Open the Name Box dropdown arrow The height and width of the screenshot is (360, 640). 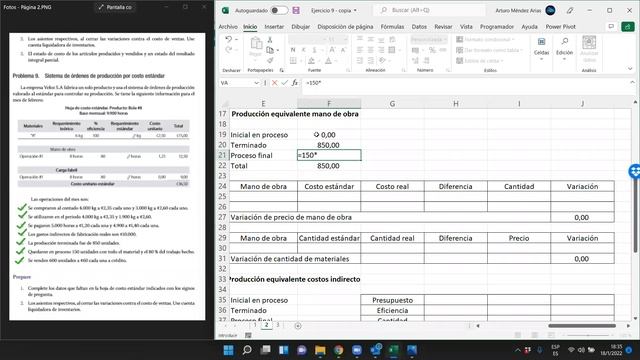[x=256, y=83]
